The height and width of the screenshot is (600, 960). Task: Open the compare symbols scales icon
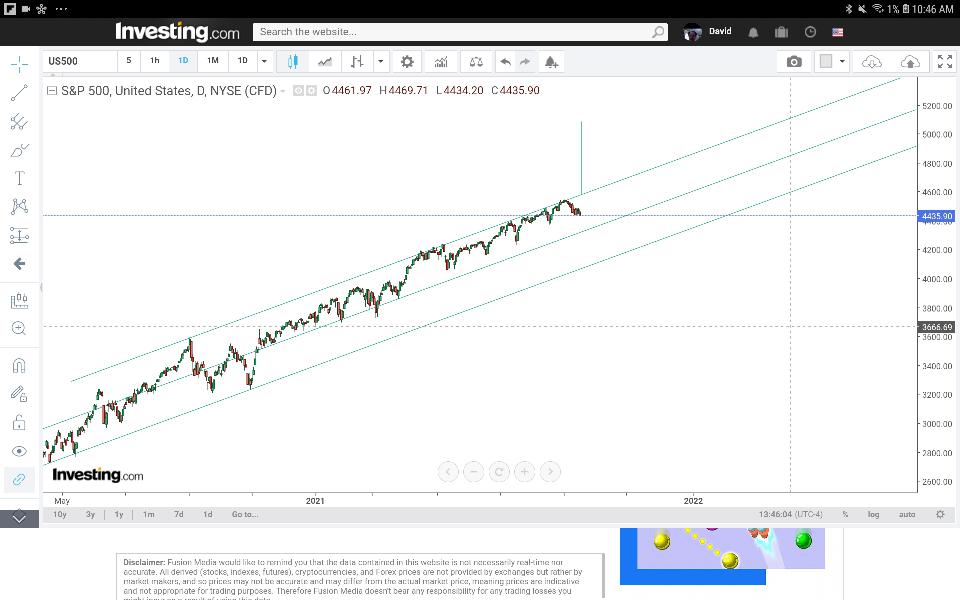click(476, 61)
